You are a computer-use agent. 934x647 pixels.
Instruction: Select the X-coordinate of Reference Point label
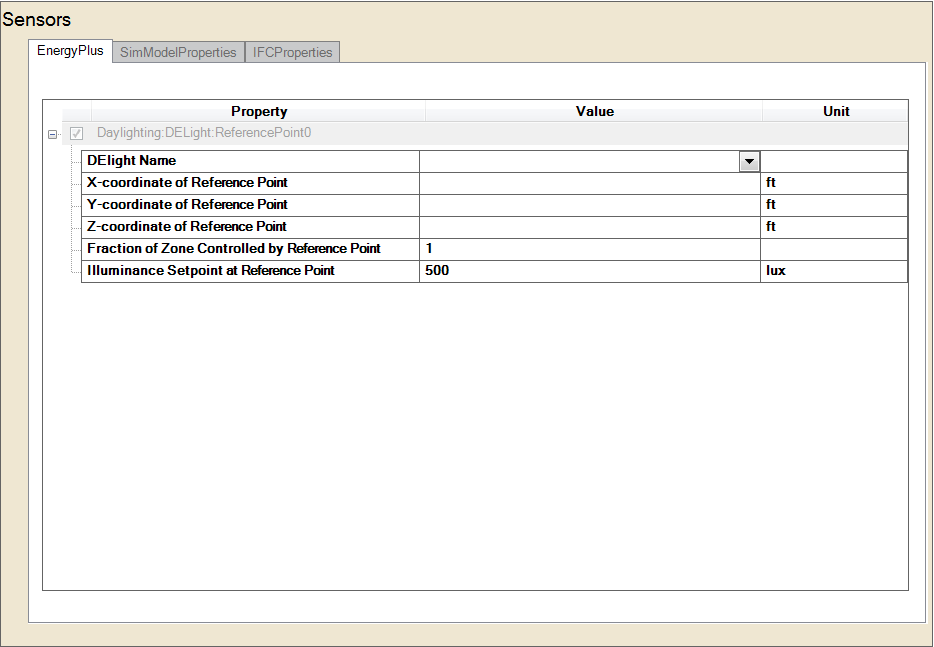[x=187, y=183]
